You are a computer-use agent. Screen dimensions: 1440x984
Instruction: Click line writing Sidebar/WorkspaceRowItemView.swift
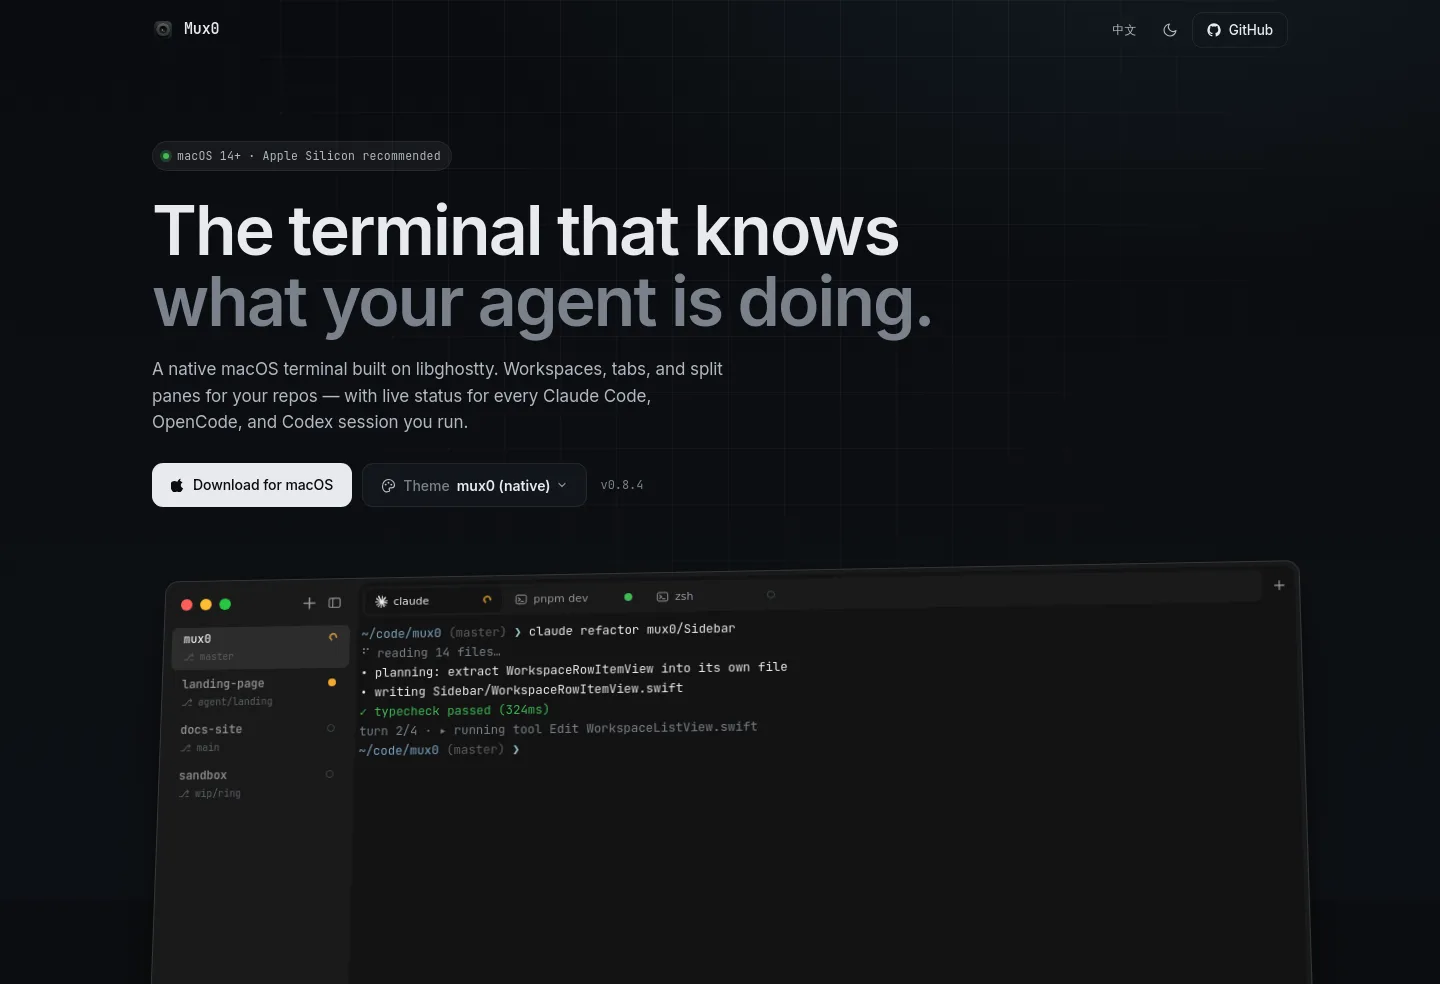522,690
